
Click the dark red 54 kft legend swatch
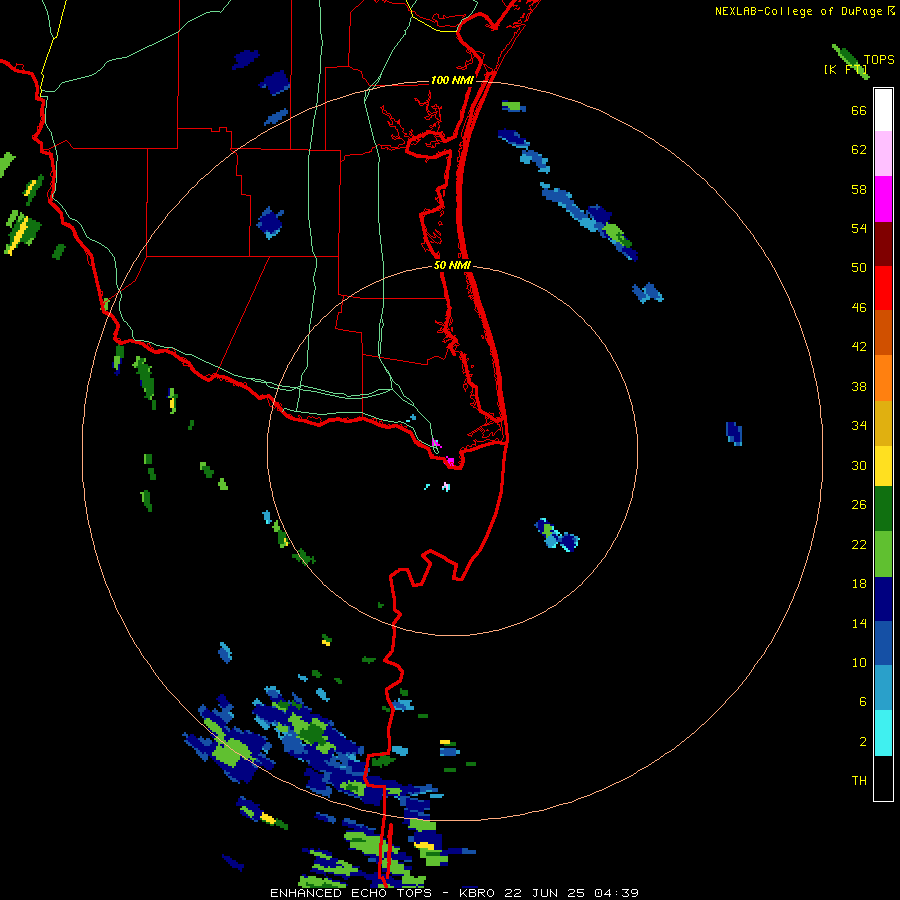(x=883, y=243)
